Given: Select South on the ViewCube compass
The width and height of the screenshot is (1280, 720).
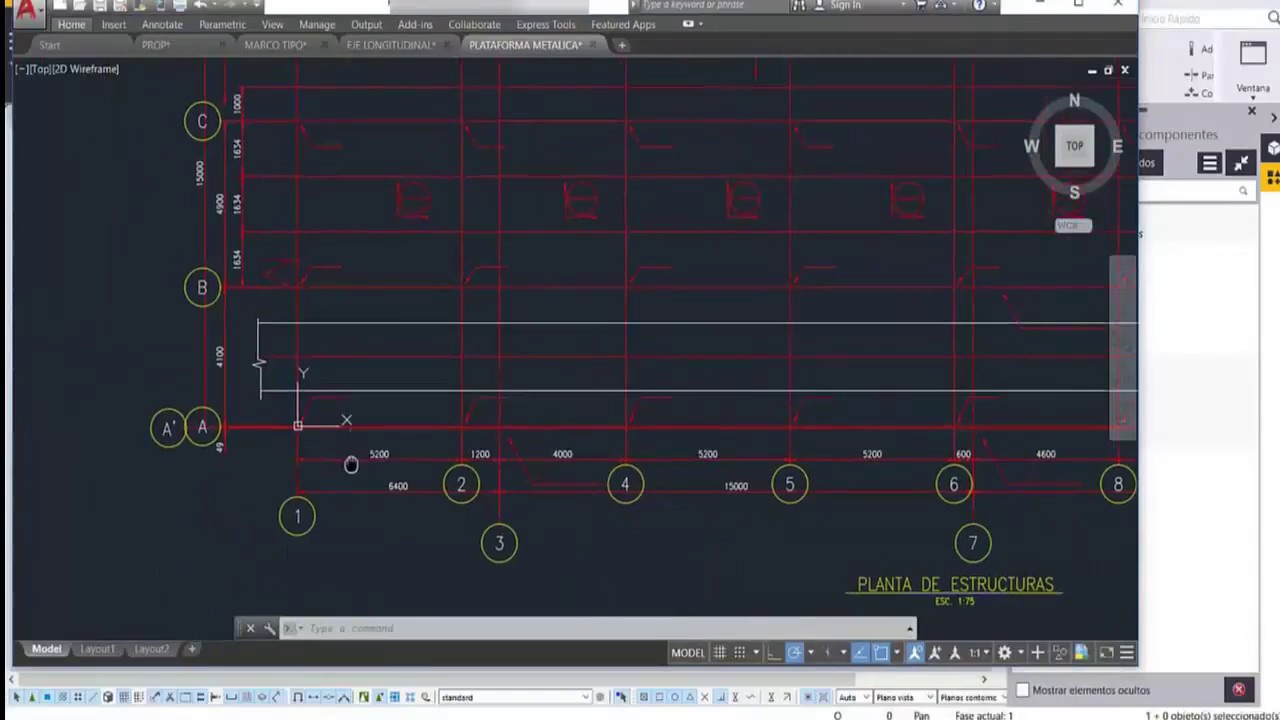Looking at the screenshot, I should point(1074,192).
